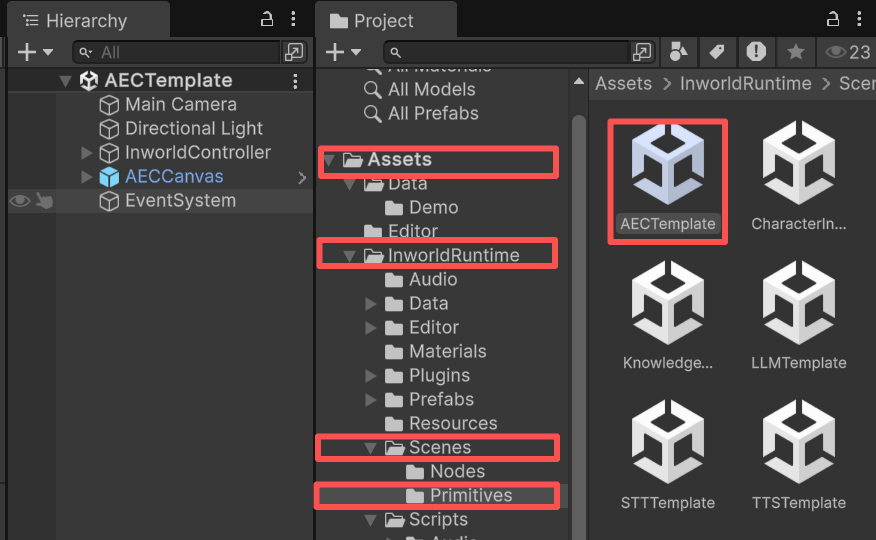
Task: Expand the Prefabs folder
Action: [x=370, y=399]
